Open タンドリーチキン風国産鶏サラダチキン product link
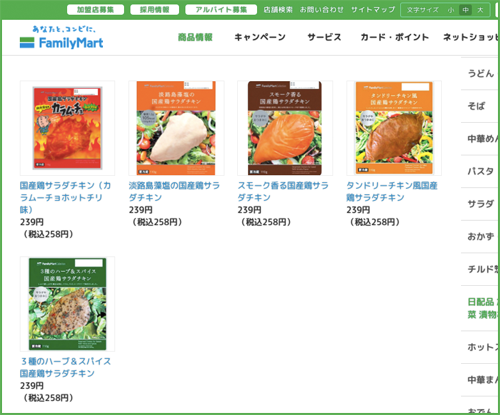The image size is (500, 415). pyautogui.click(x=392, y=191)
